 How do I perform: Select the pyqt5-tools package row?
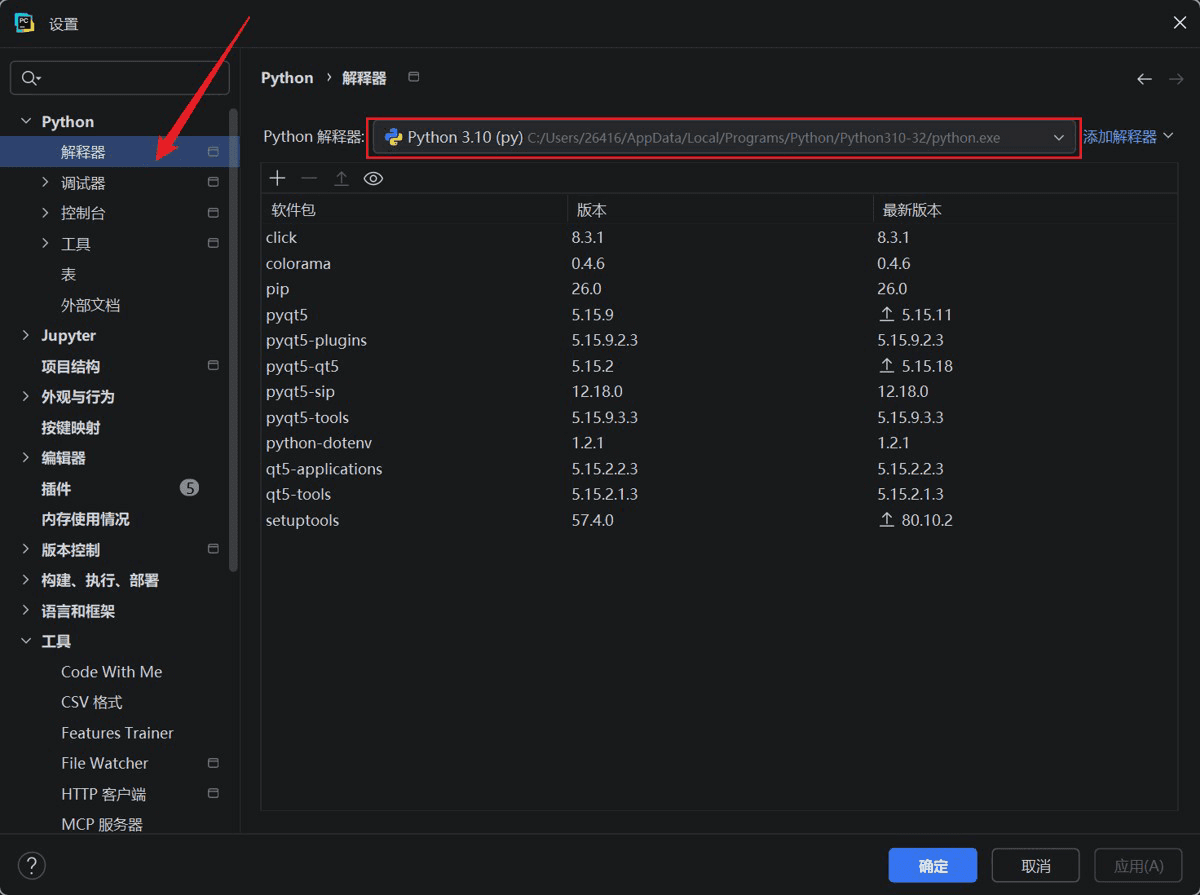(x=719, y=417)
